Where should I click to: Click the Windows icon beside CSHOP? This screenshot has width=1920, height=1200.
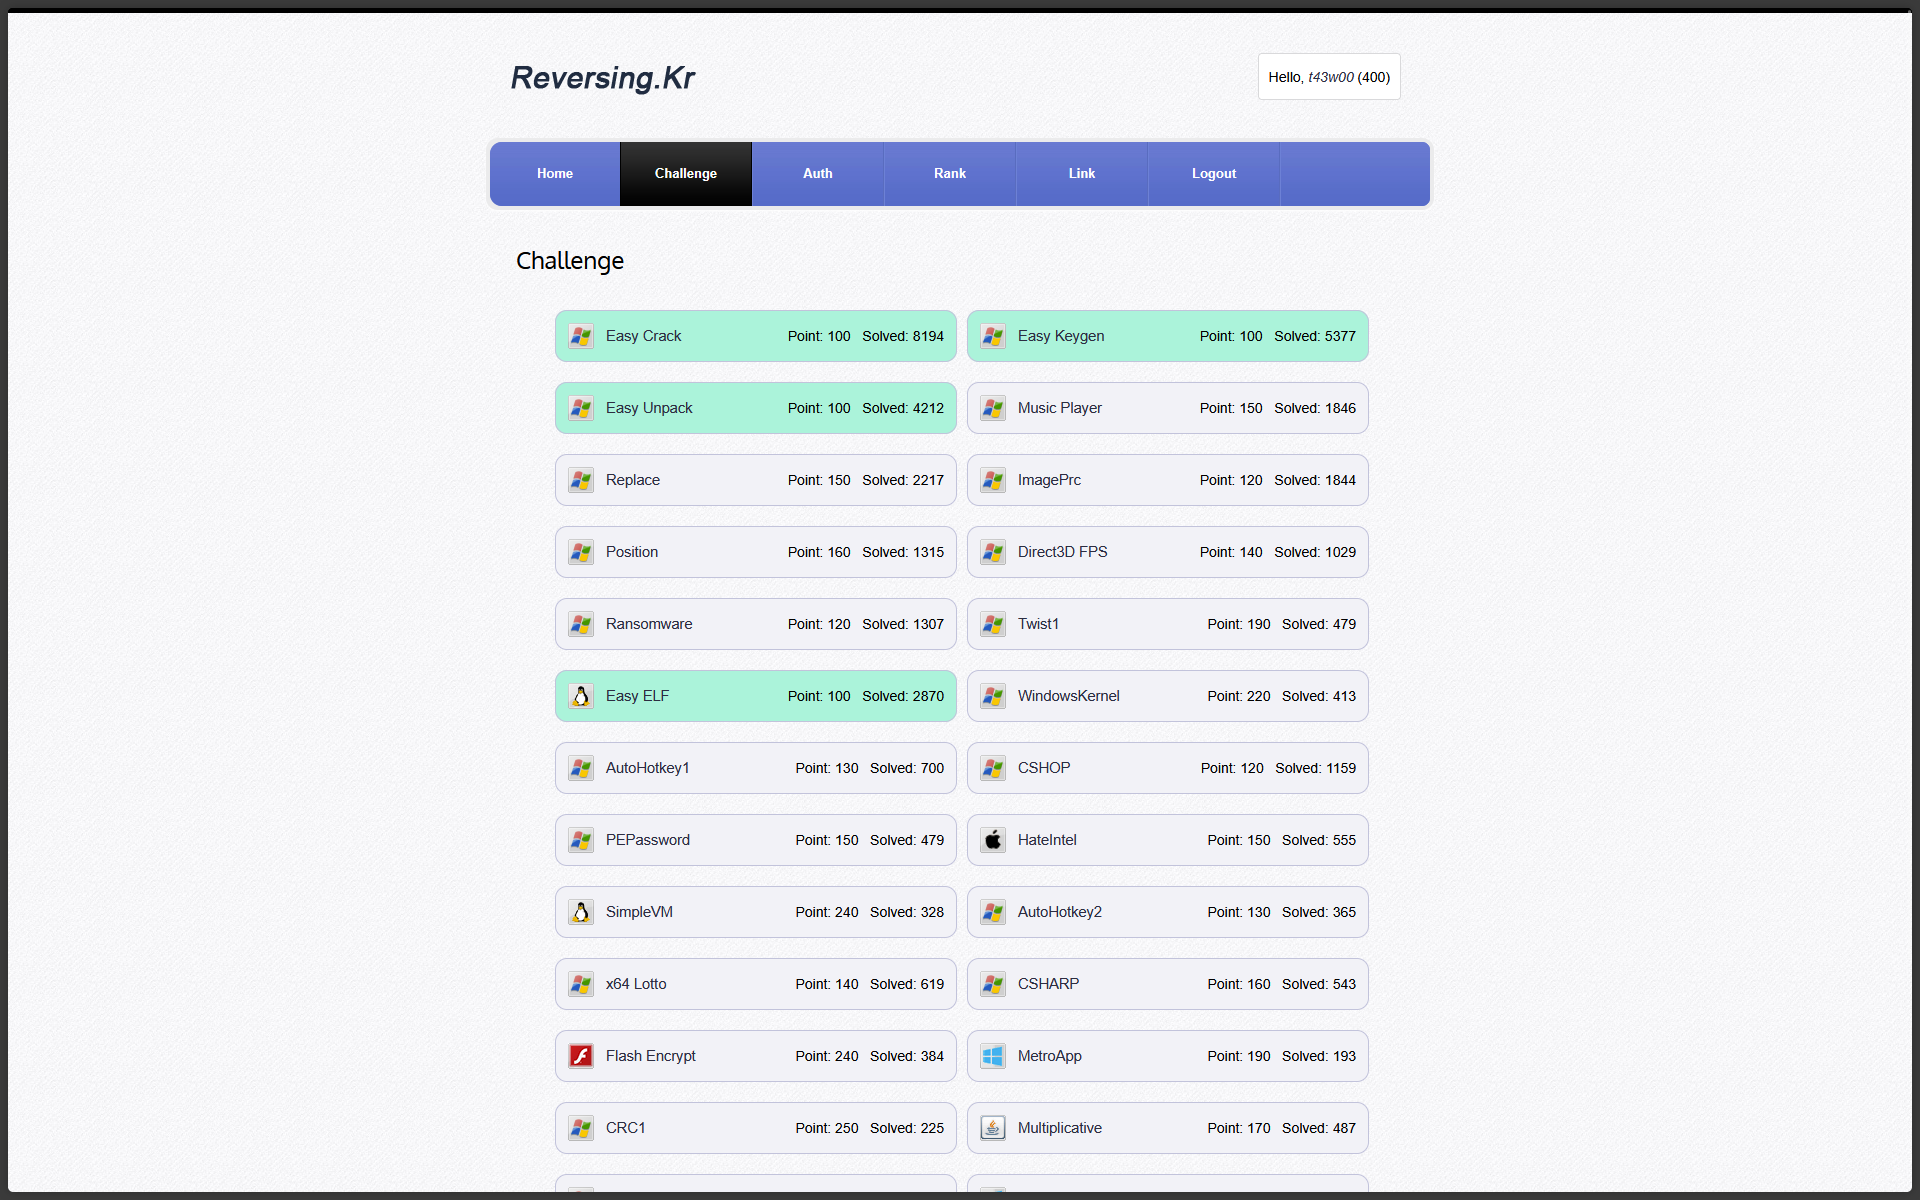(x=993, y=769)
